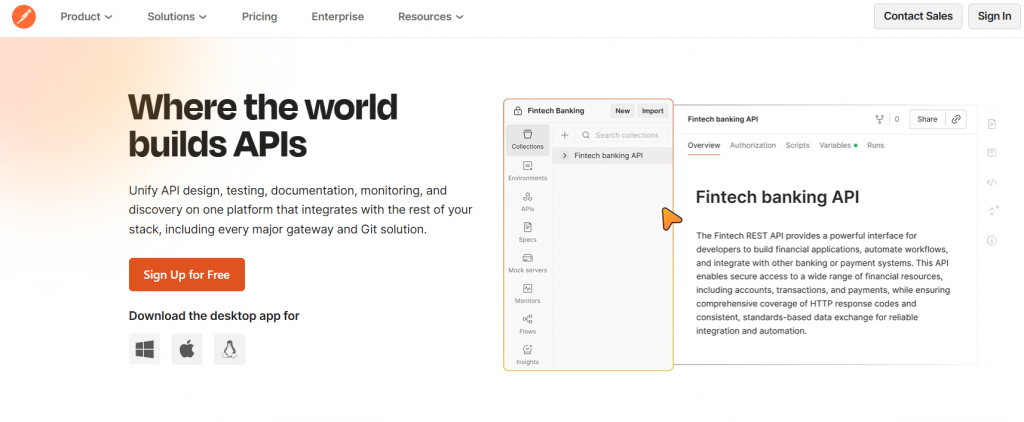Click the Import button
Viewport: 1024px width, 422px height.
652,111
